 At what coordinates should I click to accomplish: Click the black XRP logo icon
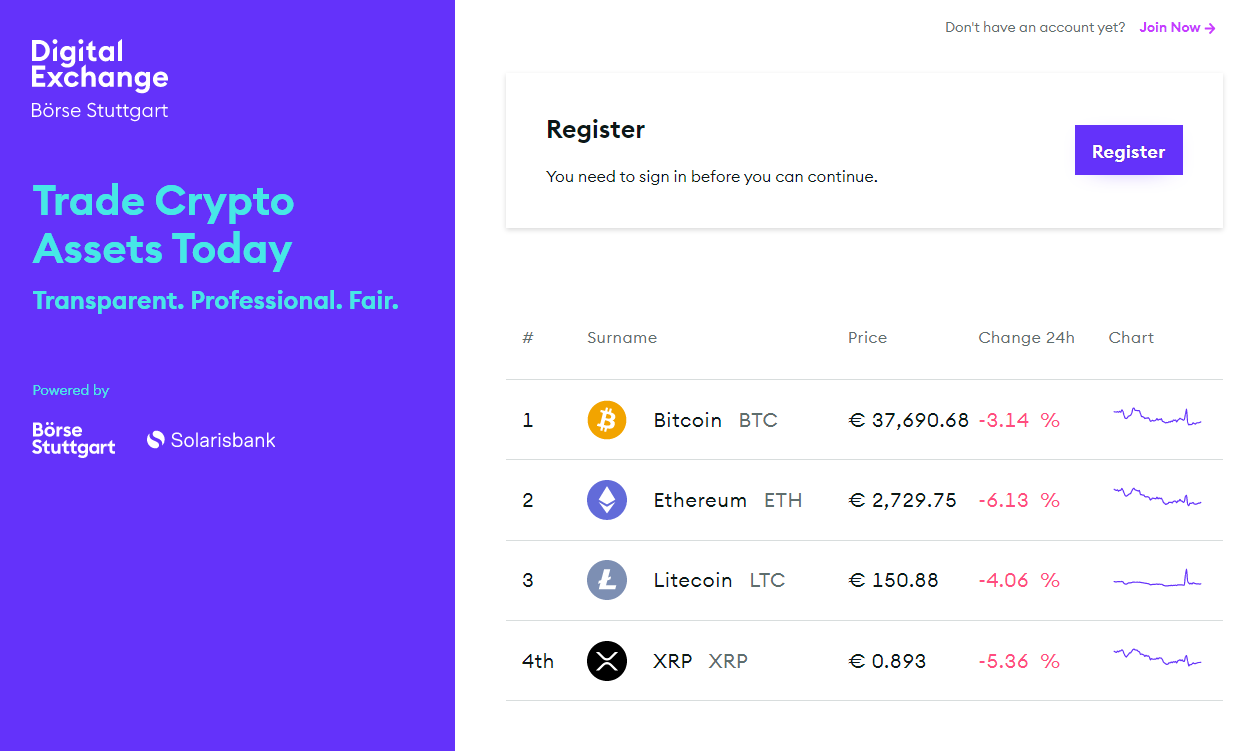[x=606, y=661]
